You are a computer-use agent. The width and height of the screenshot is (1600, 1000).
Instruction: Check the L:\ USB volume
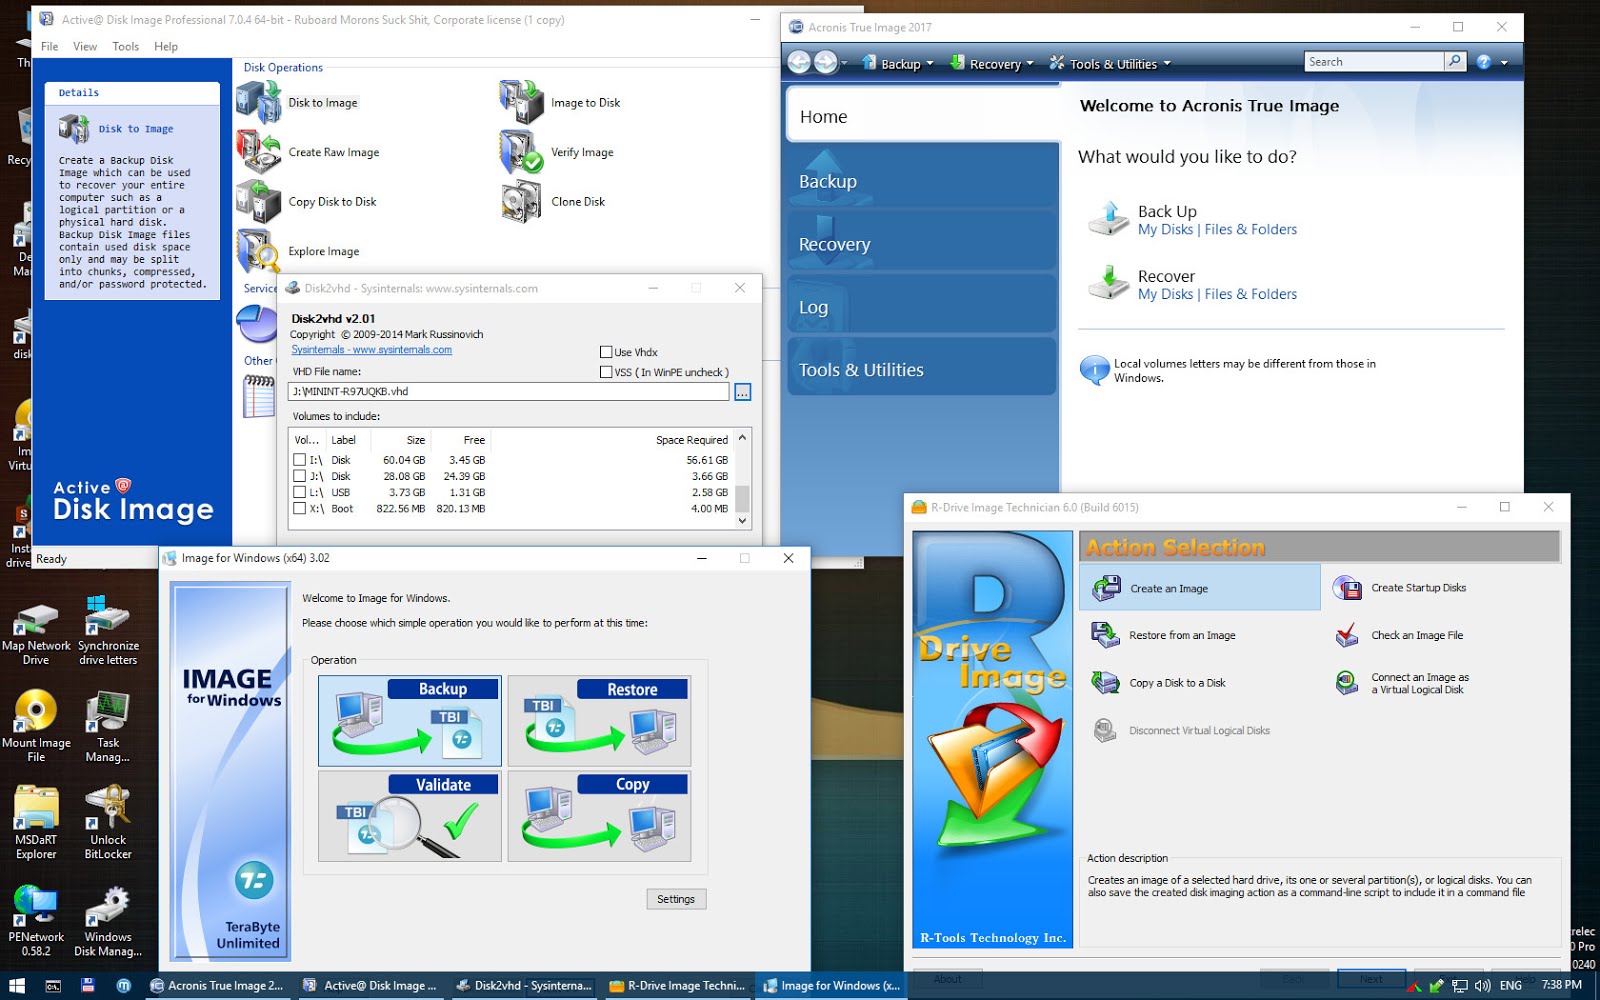[x=299, y=492]
